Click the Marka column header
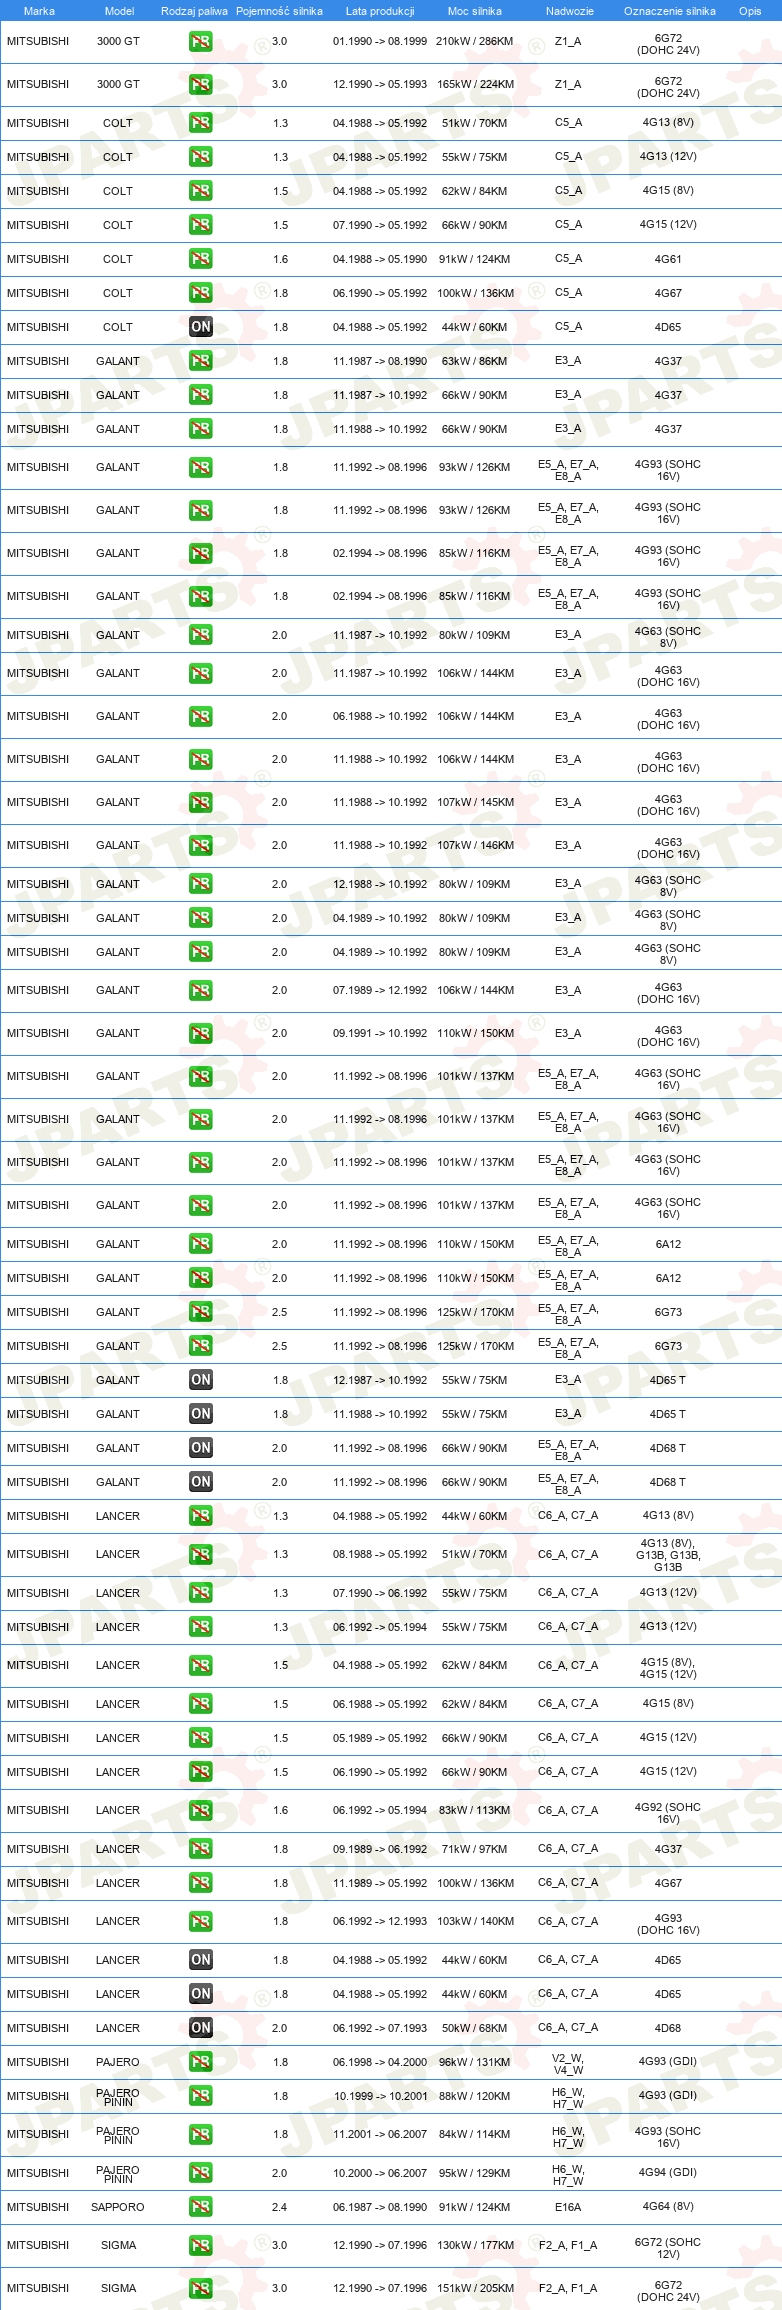Viewport: 782px width, 2310px height. (x=39, y=11)
